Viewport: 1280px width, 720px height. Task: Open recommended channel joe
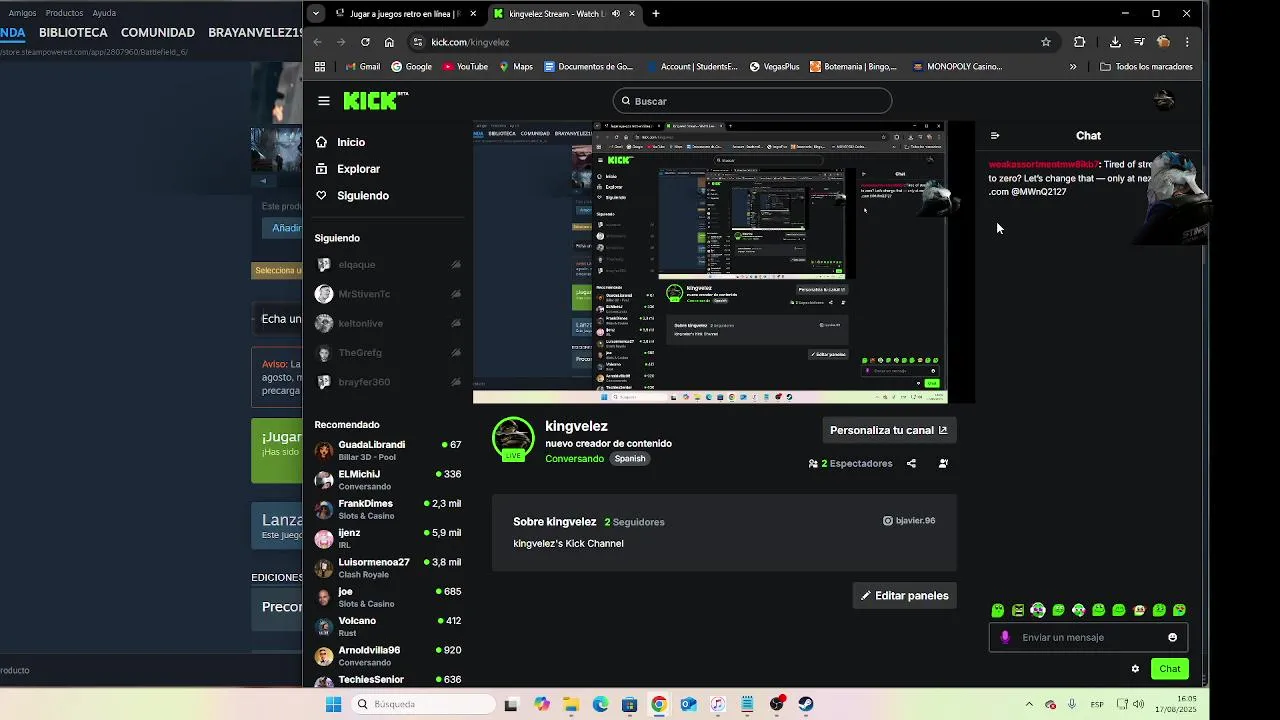(x=388, y=597)
